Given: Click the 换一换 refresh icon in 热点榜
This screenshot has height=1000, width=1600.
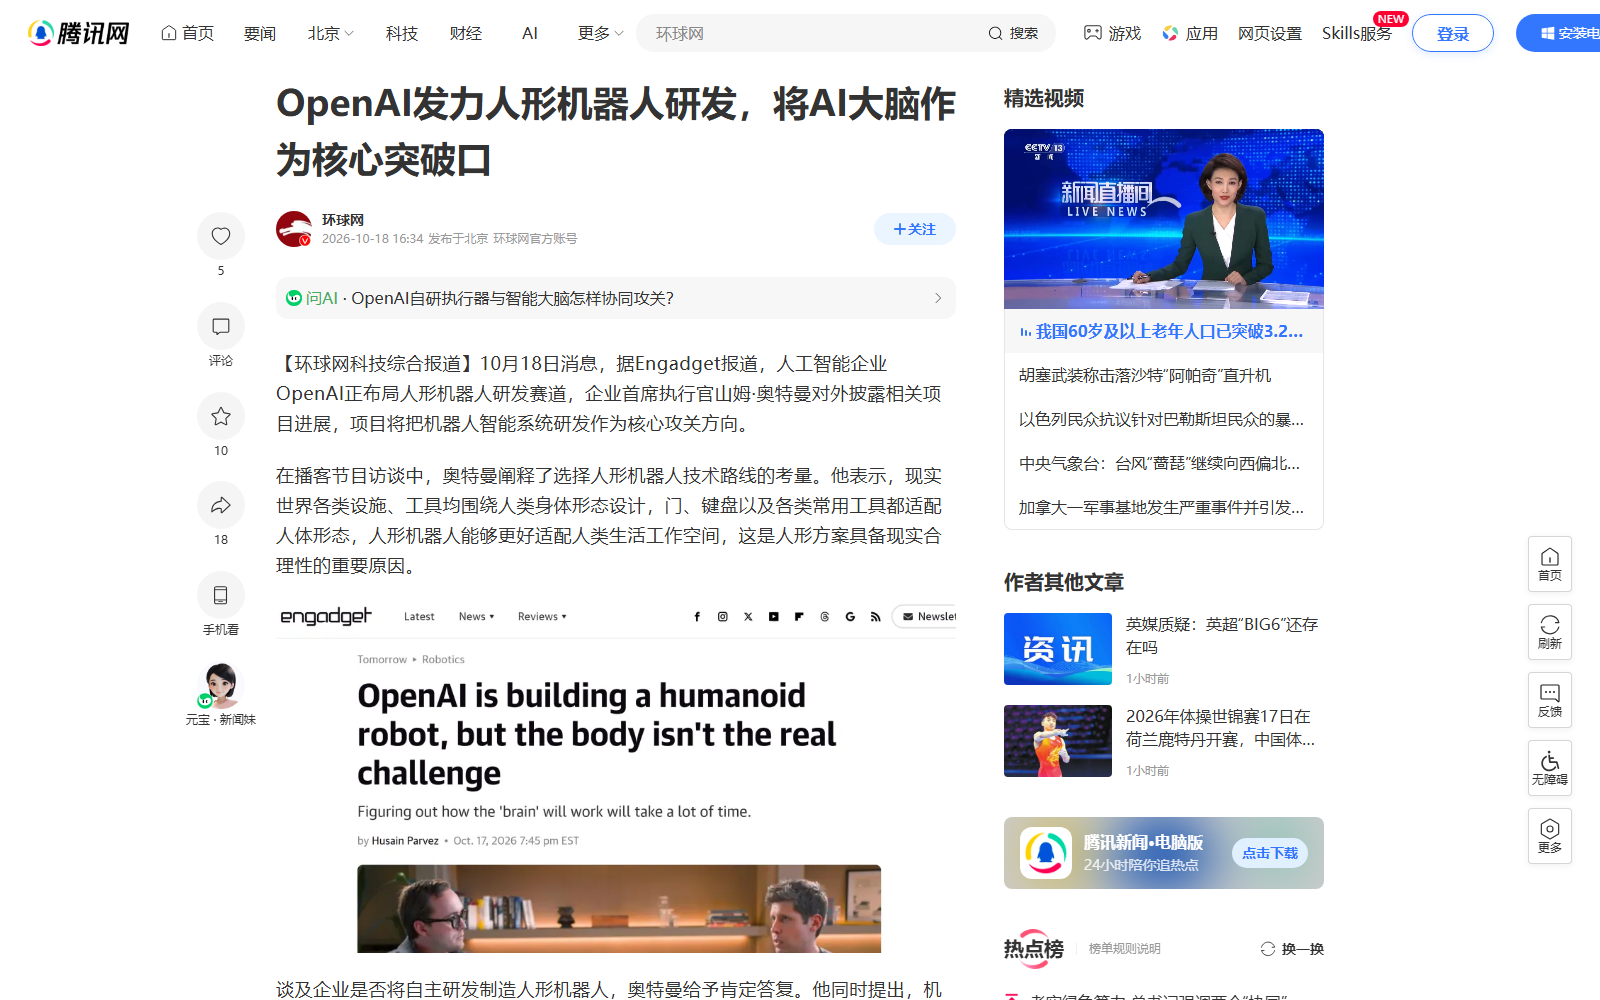Looking at the screenshot, I should [x=1268, y=949].
